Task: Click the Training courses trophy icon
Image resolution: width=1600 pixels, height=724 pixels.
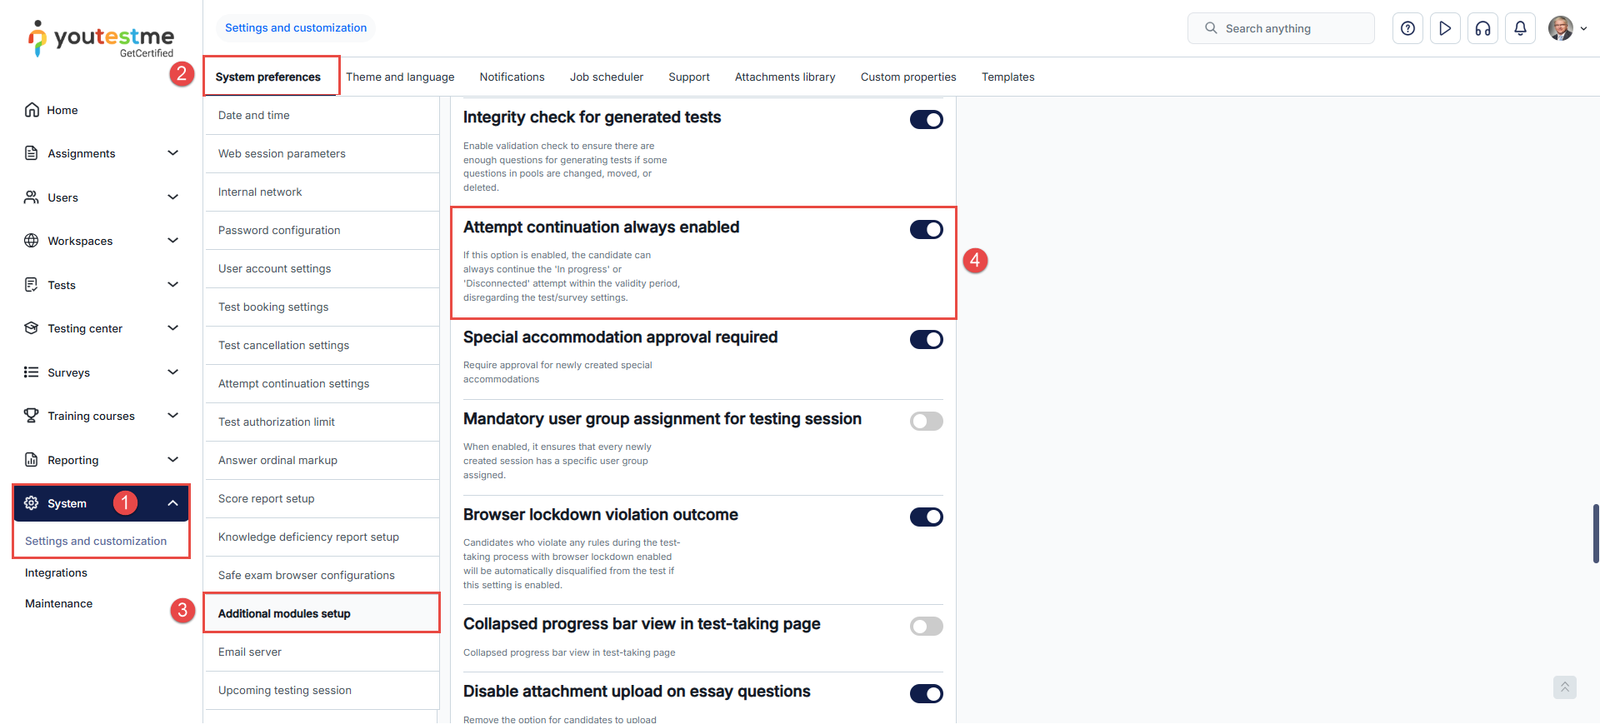Action: coord(32,416)
